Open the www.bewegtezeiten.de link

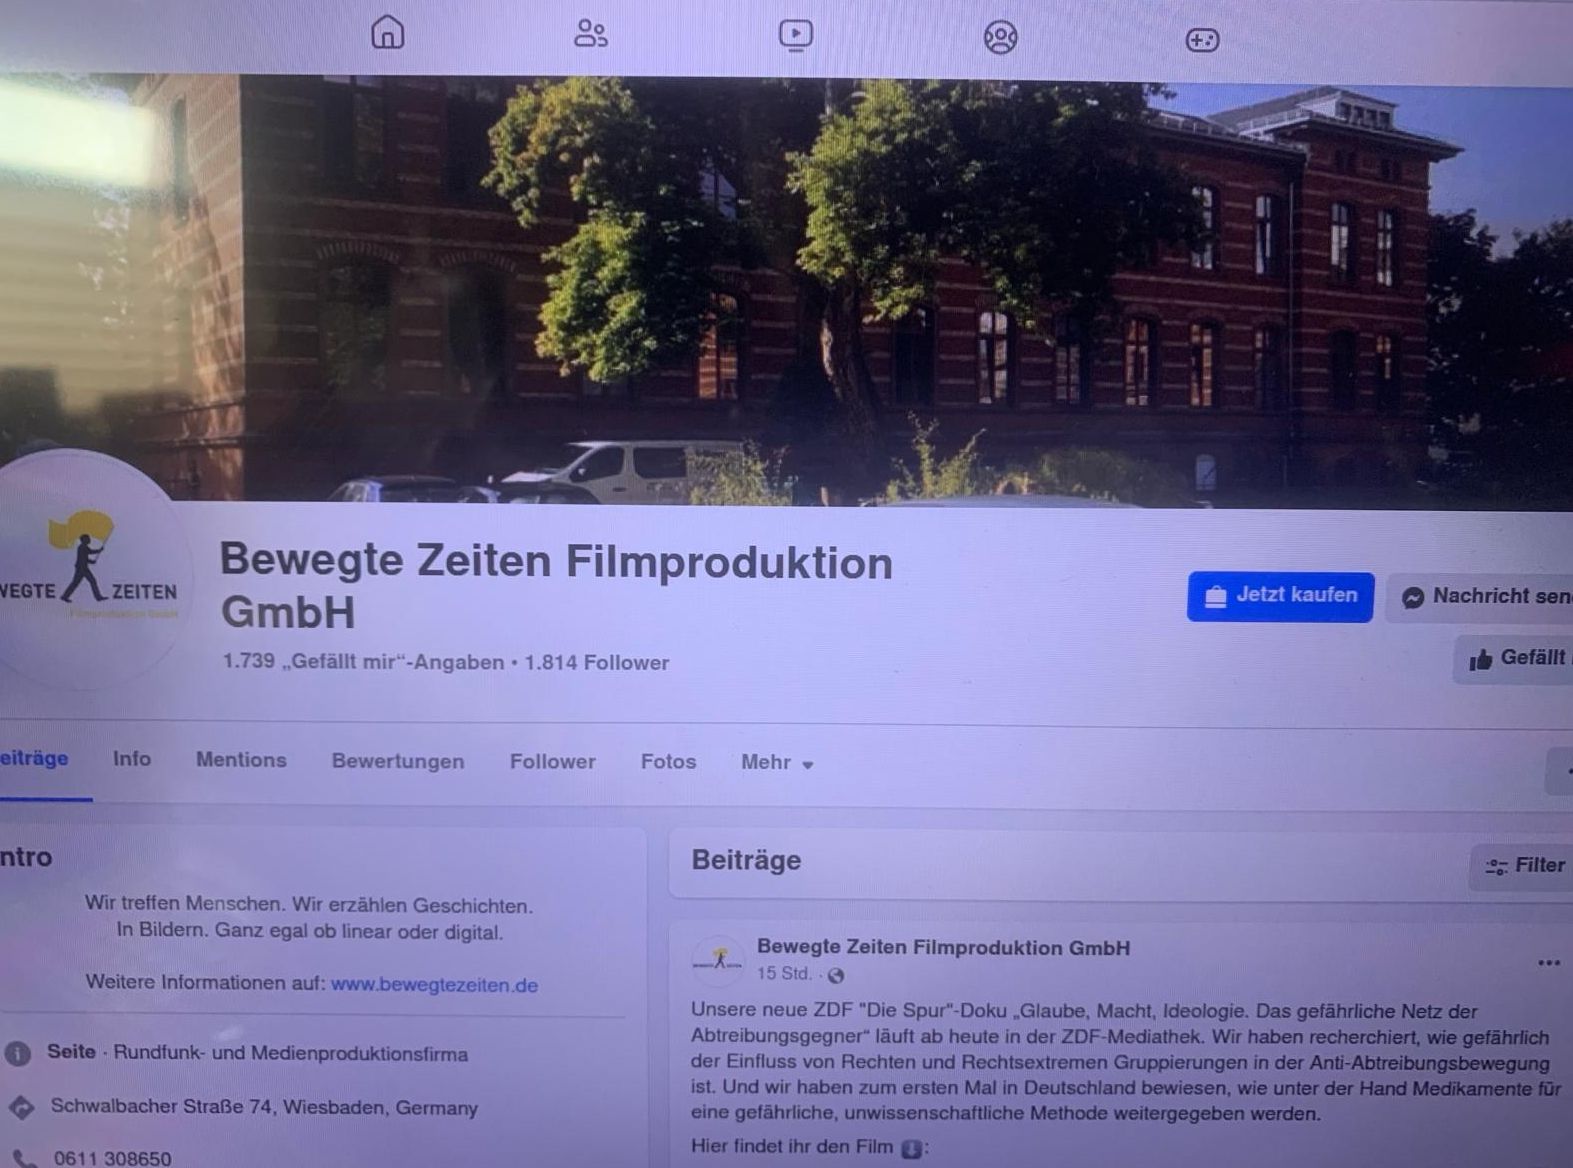point(434,985)
